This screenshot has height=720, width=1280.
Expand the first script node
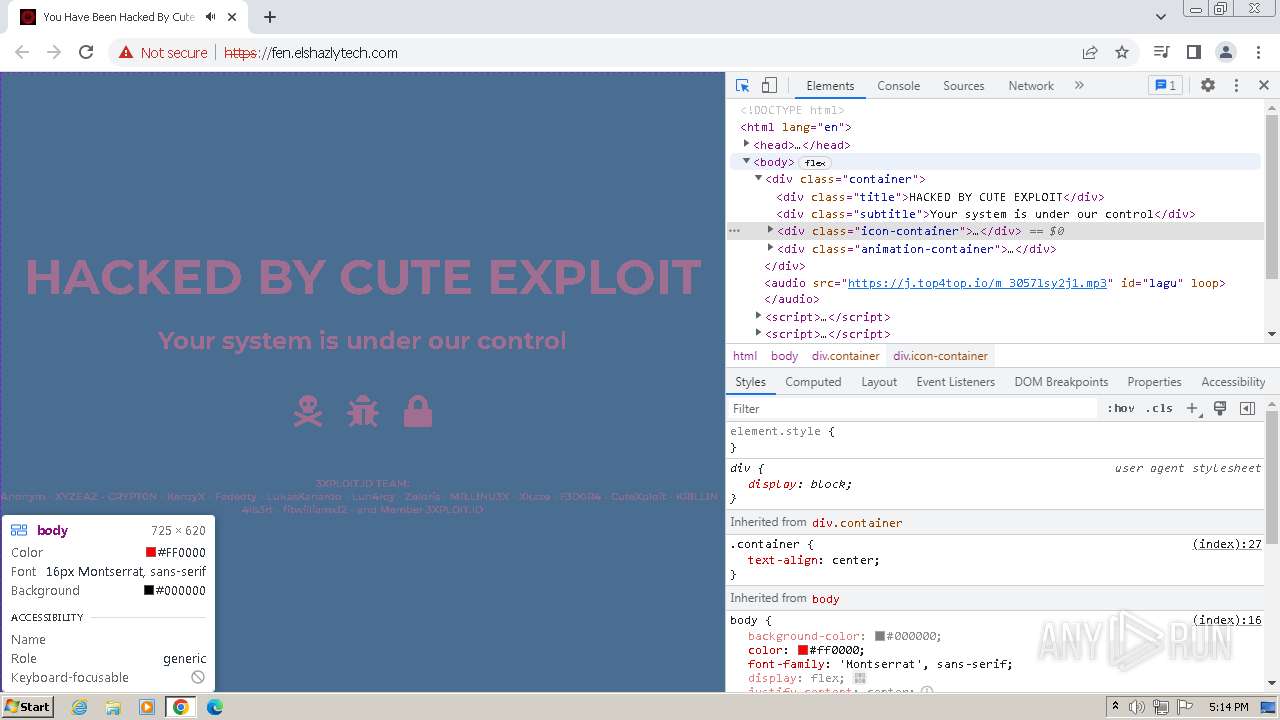tap(758, 316)
